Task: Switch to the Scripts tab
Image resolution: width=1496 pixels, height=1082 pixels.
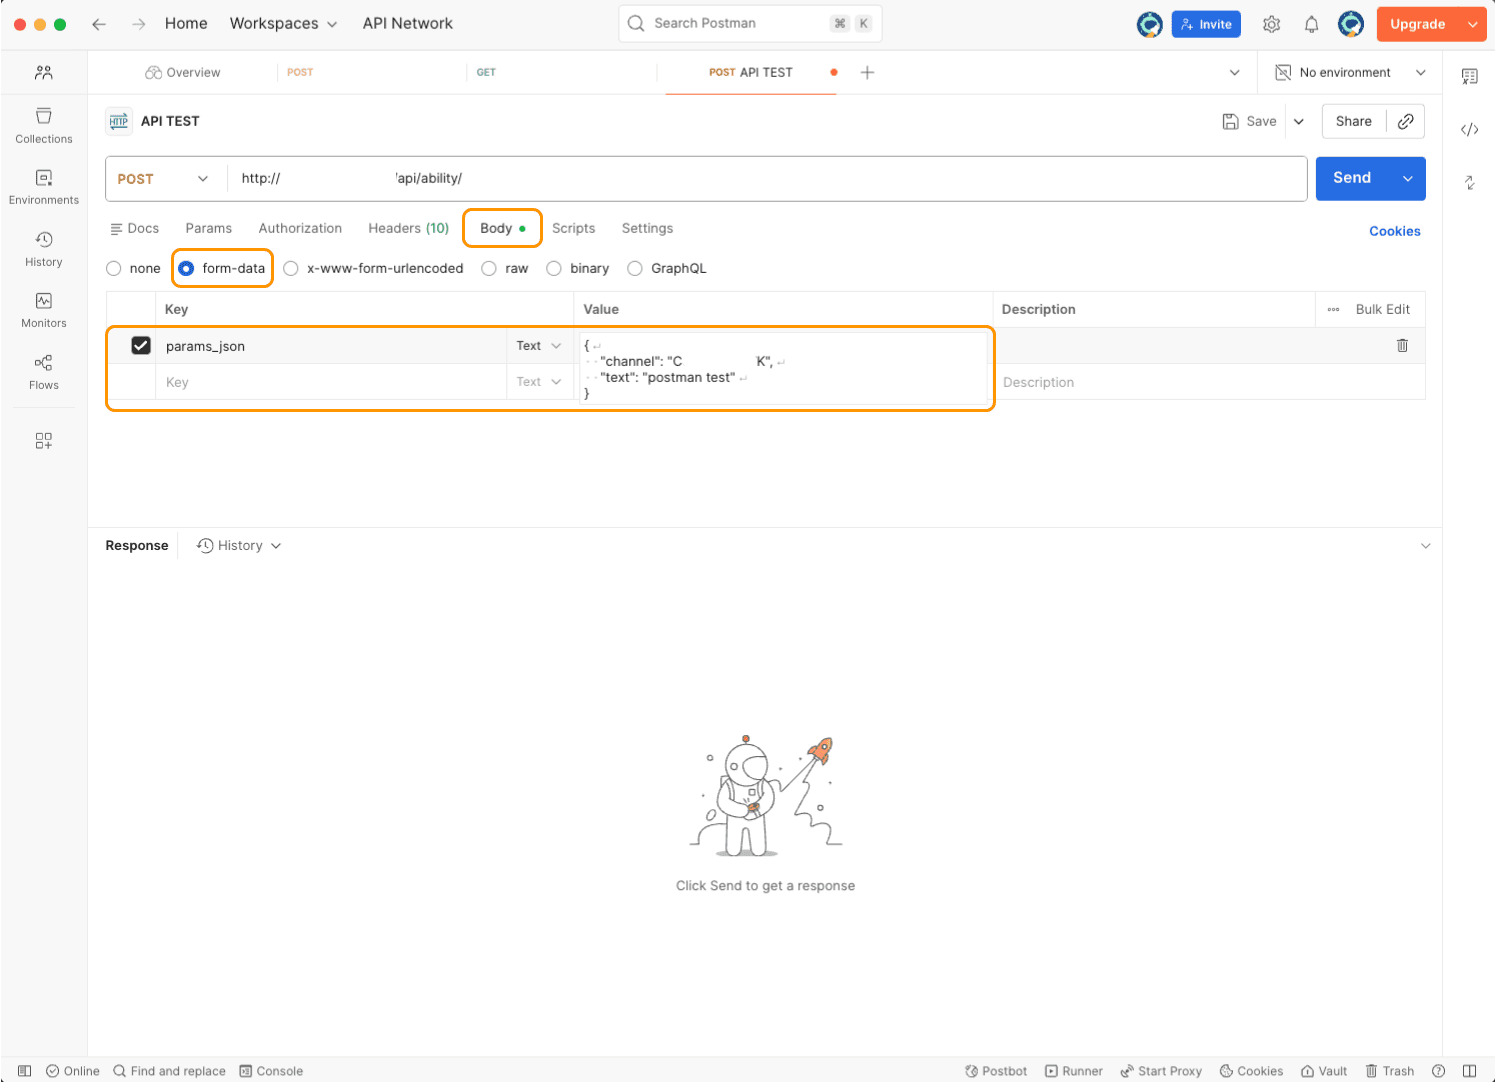Action: (573, 228)
